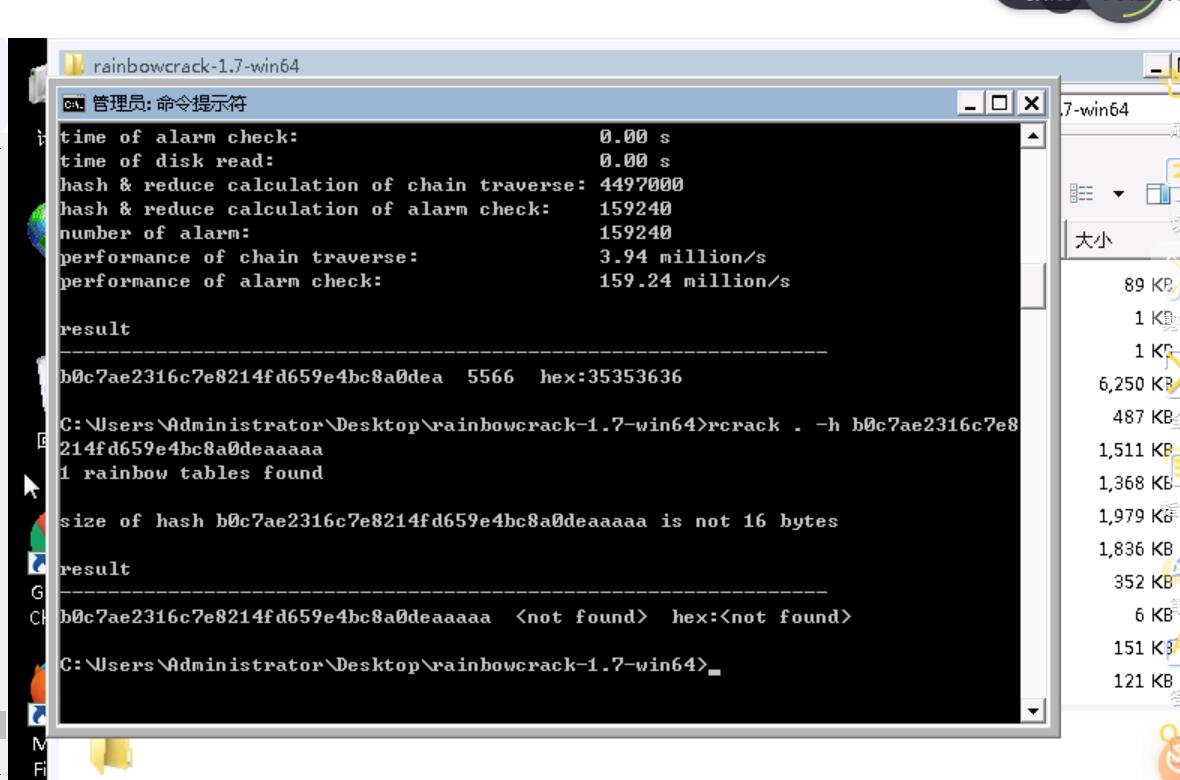Click the final command prompt input line

390,665
